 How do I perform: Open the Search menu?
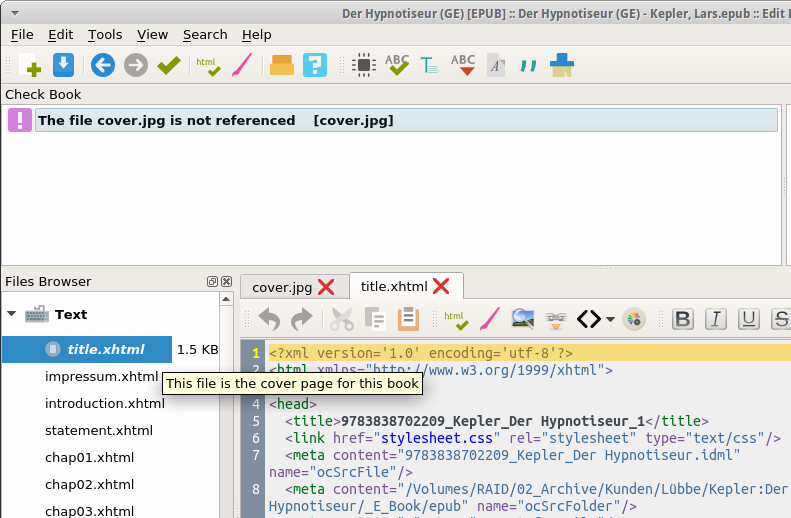tap(205, 35)
